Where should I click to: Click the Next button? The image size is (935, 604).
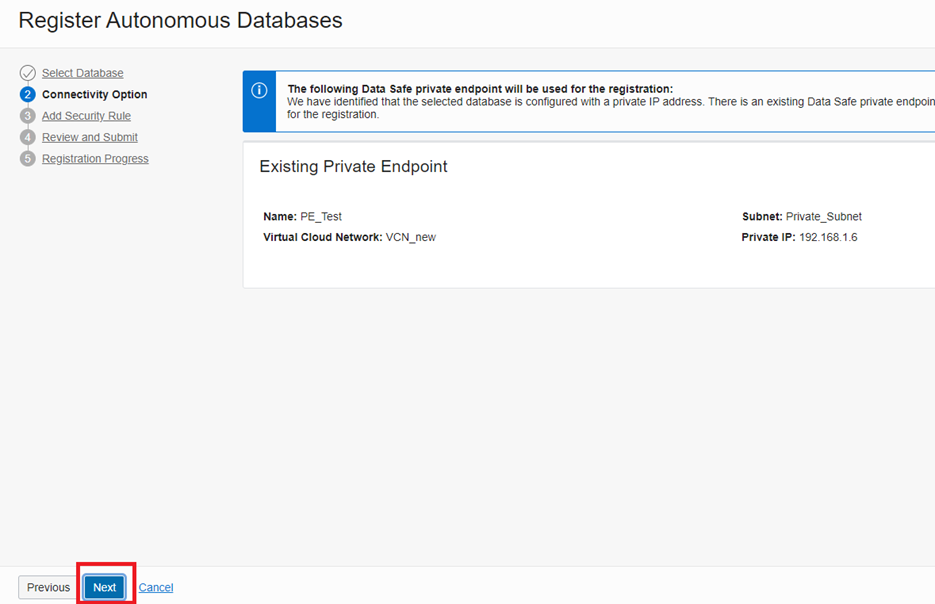click(105, 587)
